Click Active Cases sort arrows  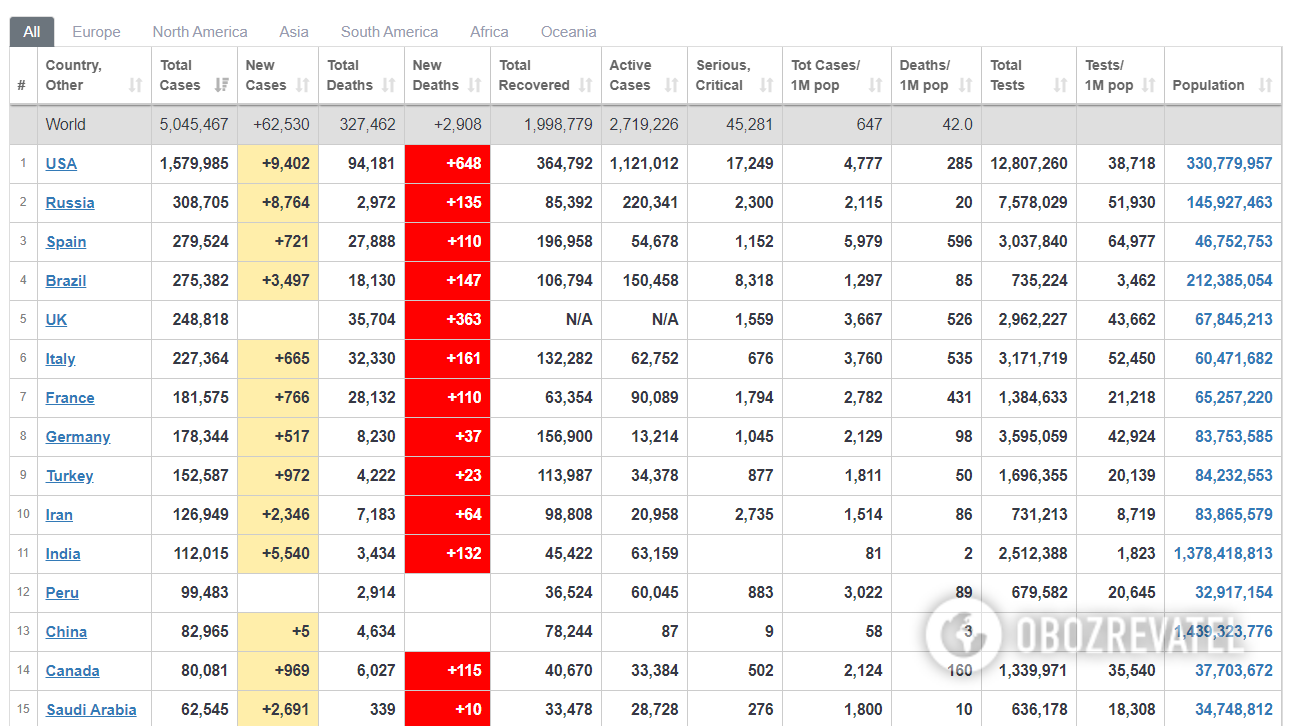click(672, 86)
